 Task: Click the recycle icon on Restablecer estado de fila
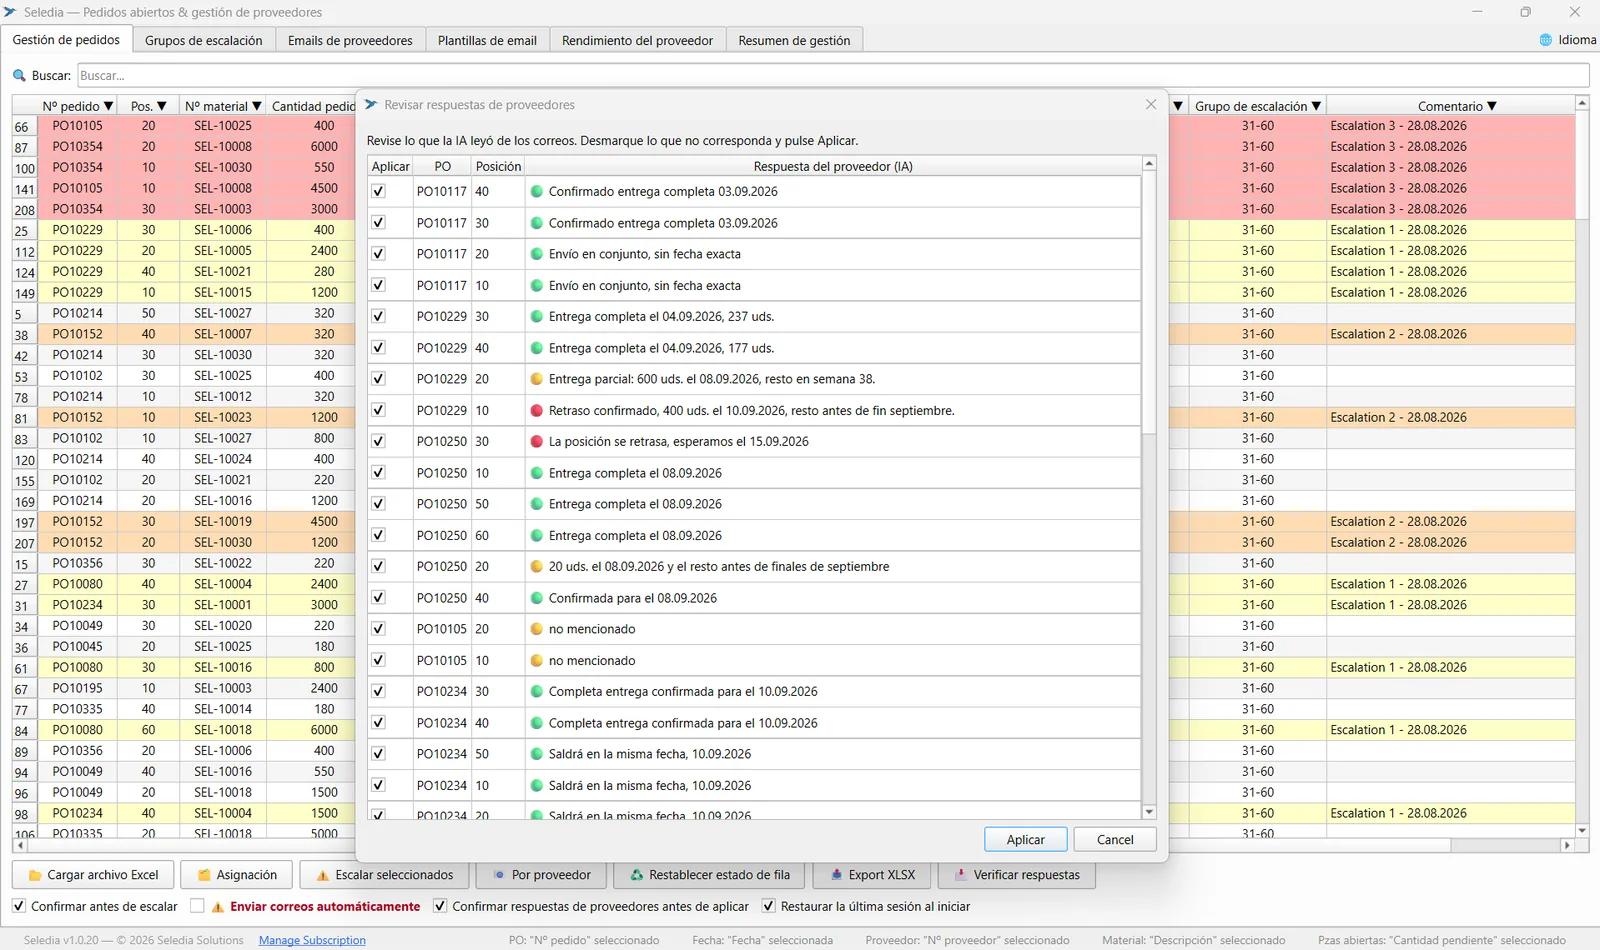pyautogui.click(x=636, y=875)
